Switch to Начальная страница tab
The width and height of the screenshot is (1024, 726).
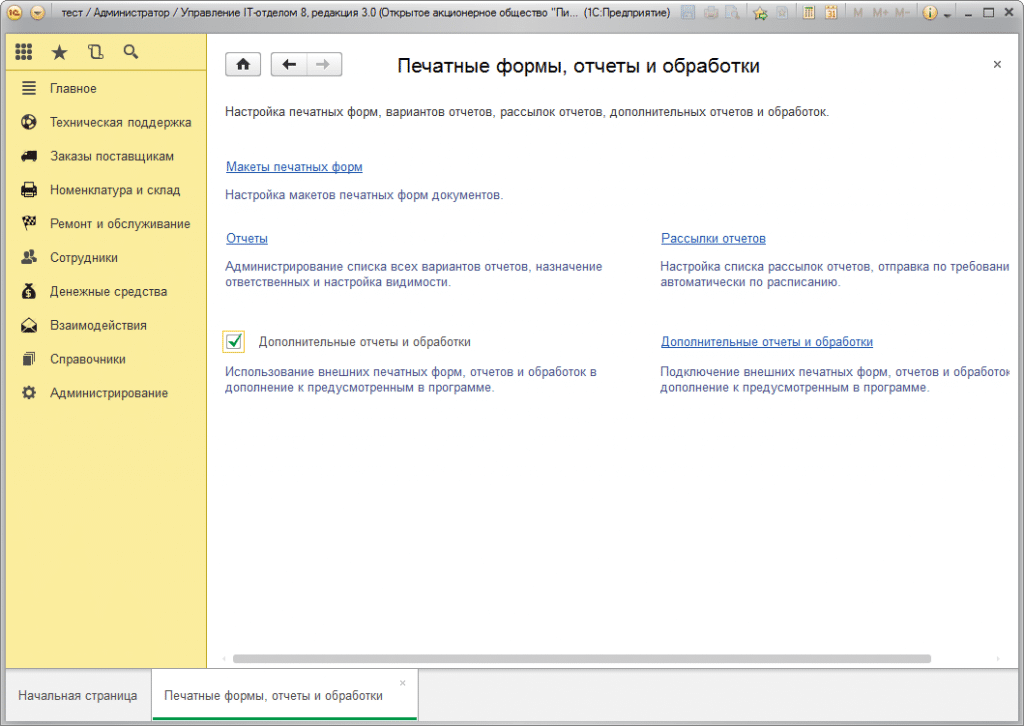pyautogui.click(x=78, y=695)
